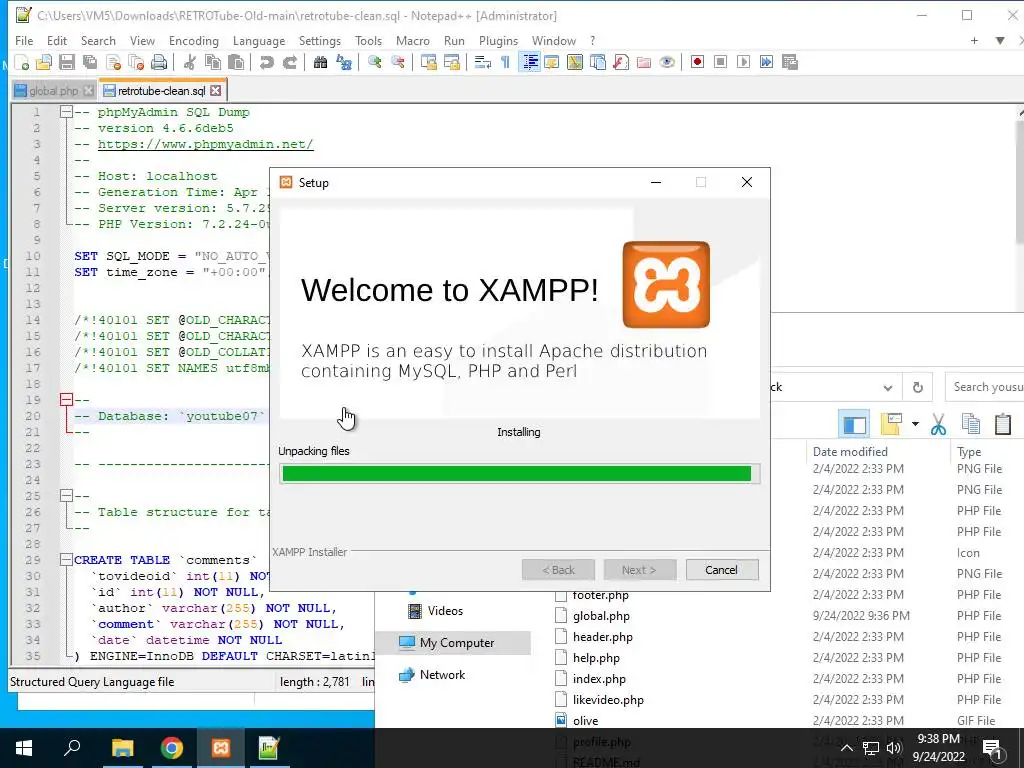The width and height of the screenshot is (1024, 768).
Task: Click the stop recording macro icon
Action: coord(720,62)
